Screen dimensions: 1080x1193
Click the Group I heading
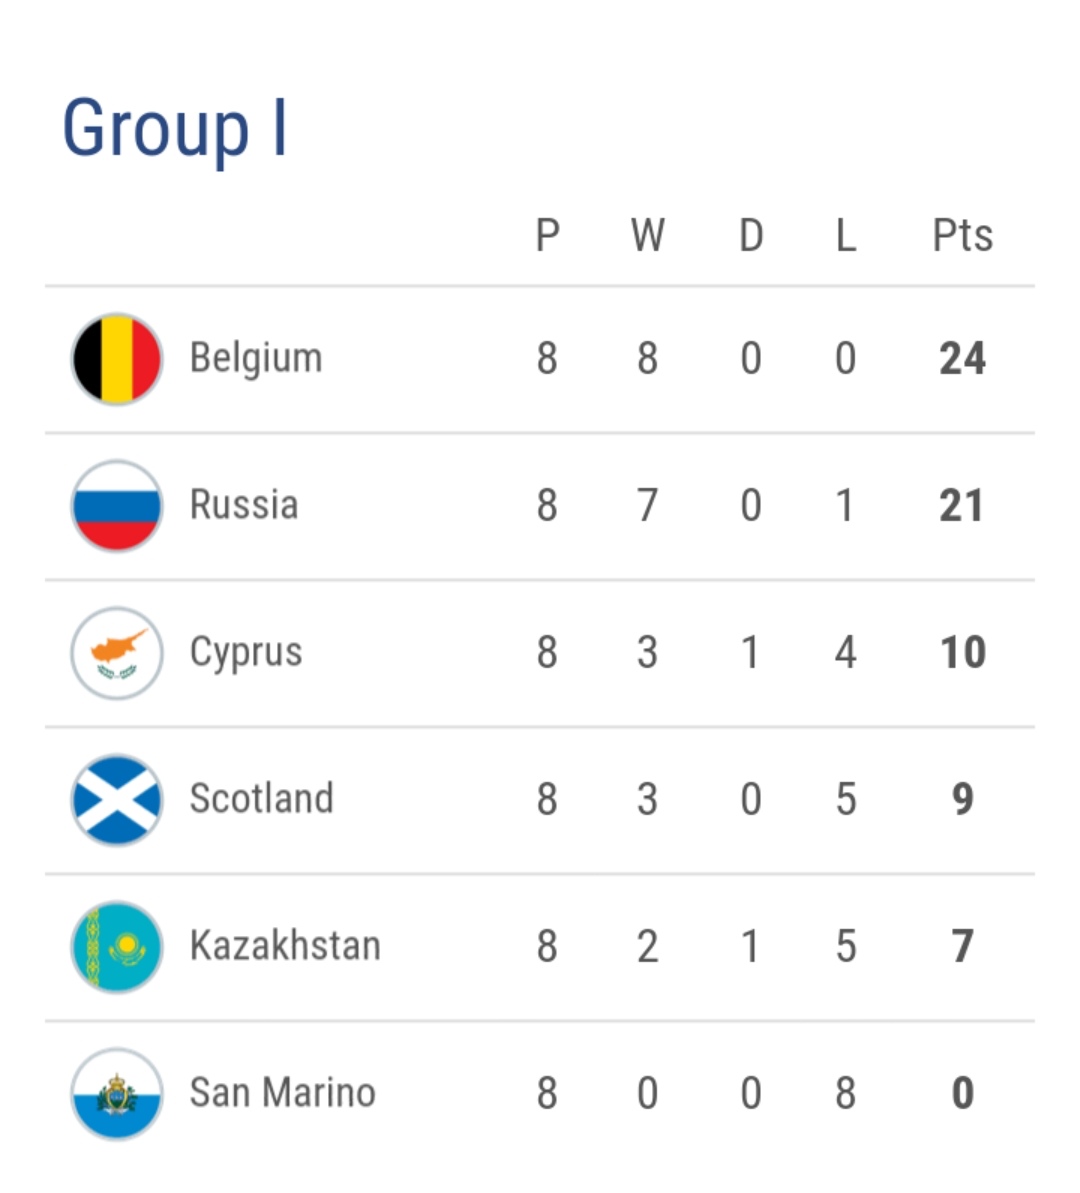coord(175,128)
